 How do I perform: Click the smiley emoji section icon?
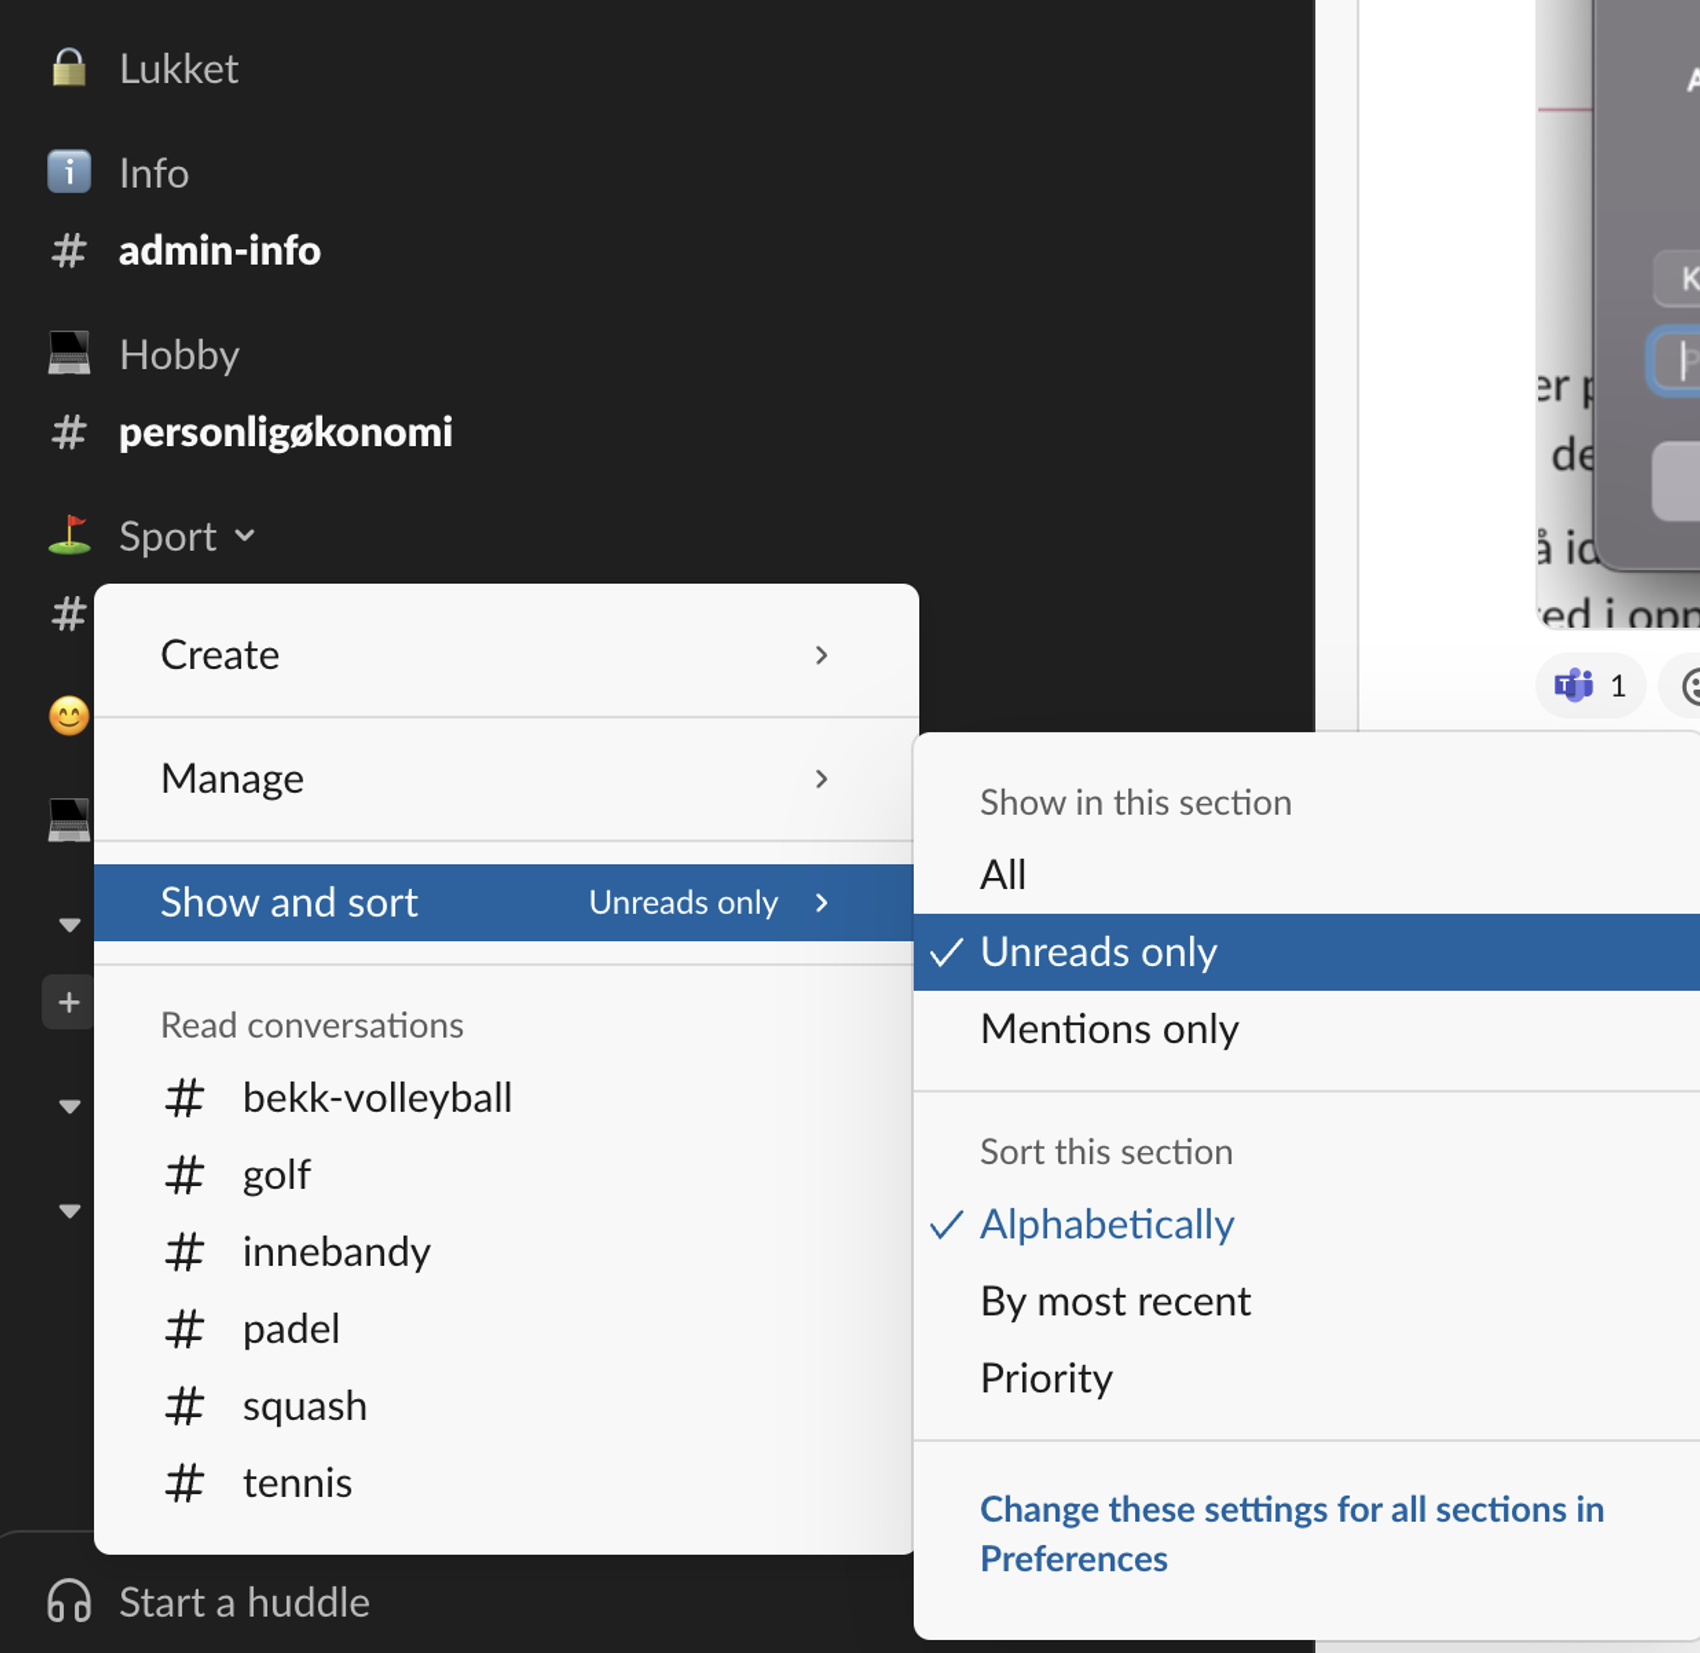(69, 716)
